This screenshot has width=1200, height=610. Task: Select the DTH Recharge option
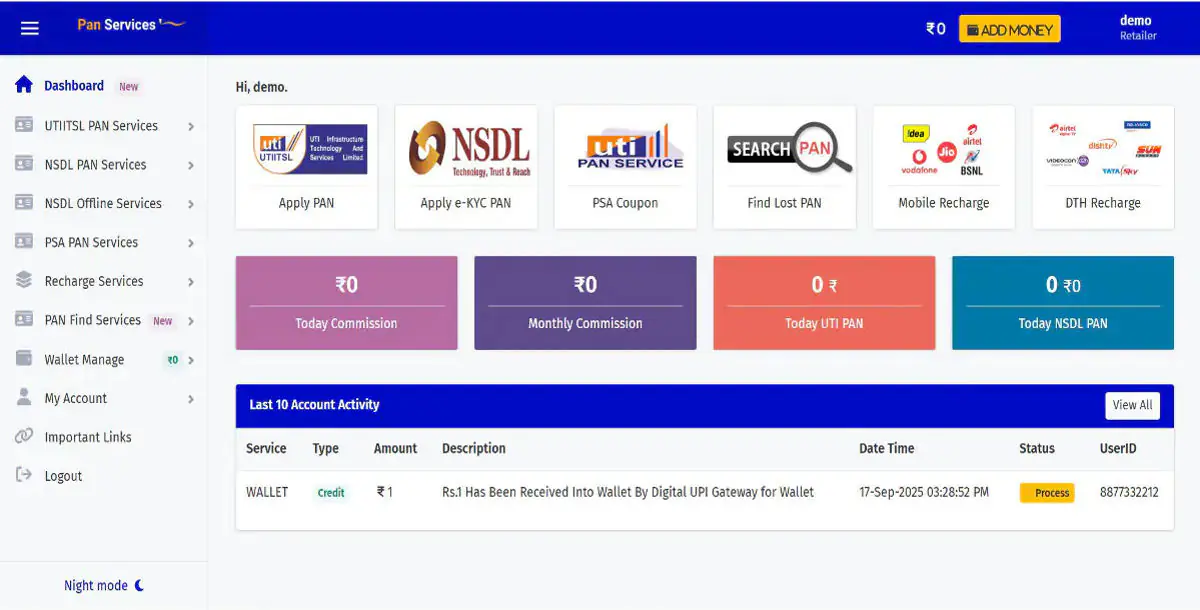(x=1102, y=167)
